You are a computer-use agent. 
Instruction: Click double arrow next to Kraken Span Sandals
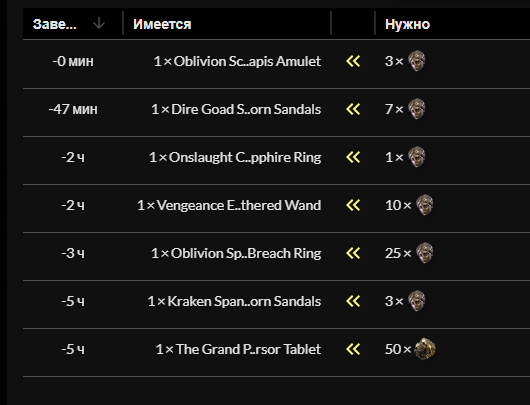click(353, 302)
